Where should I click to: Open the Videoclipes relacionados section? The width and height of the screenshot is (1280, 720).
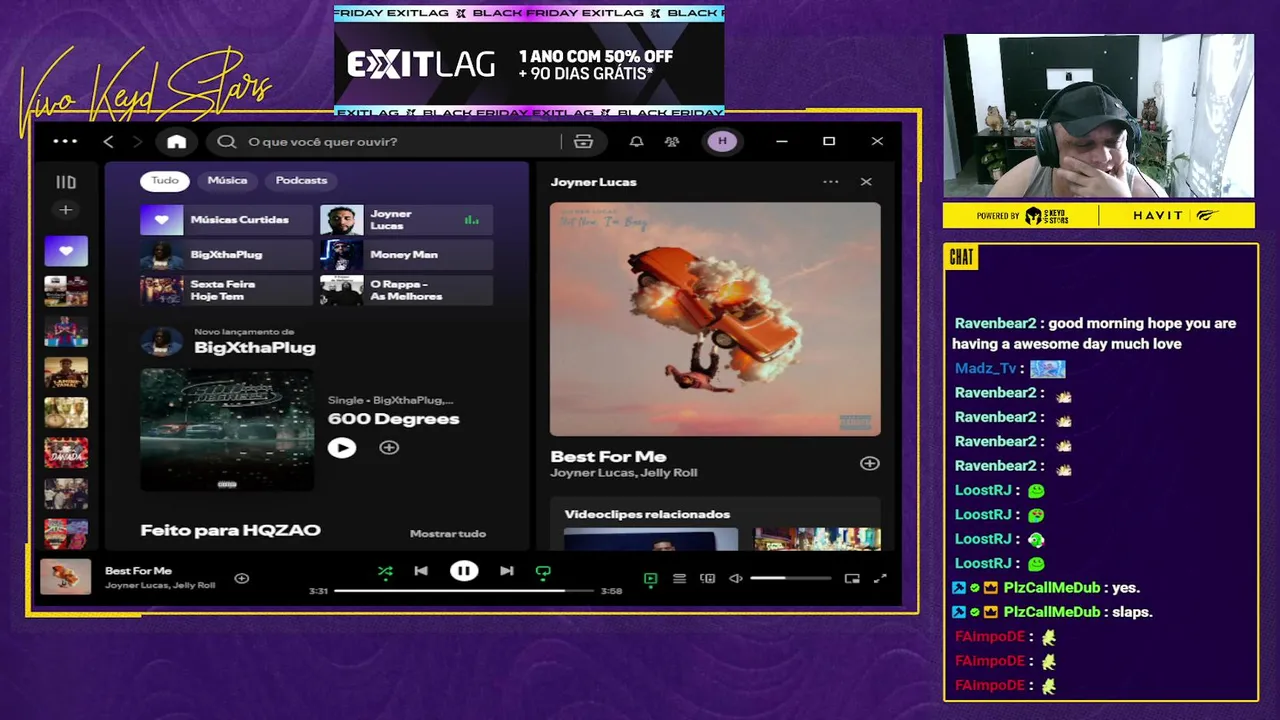(x=647, y=515)
